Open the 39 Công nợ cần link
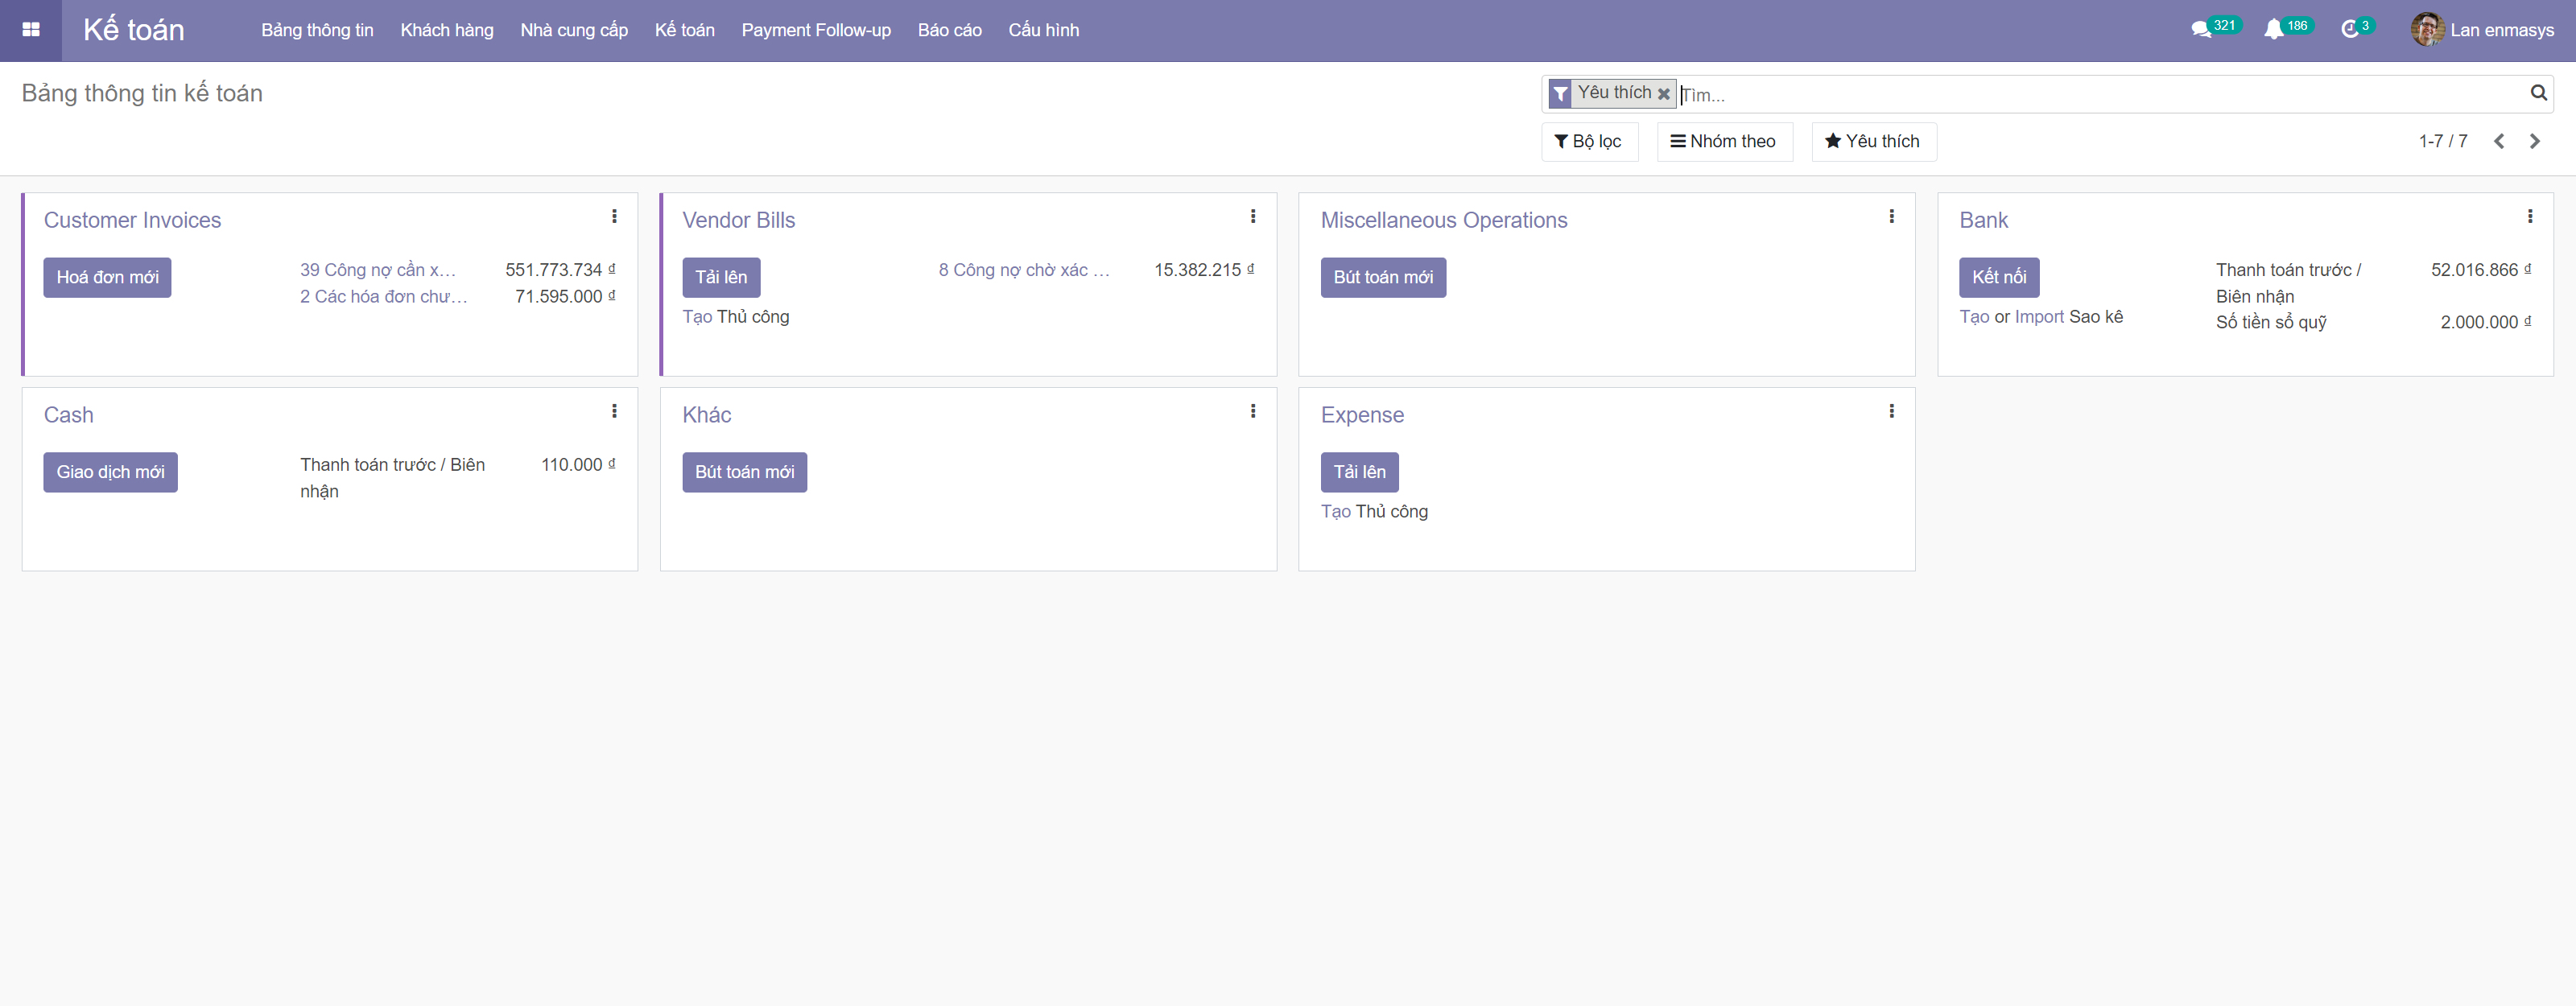The height and width of the screenshot is (1006, 2576). coord(377,270)
